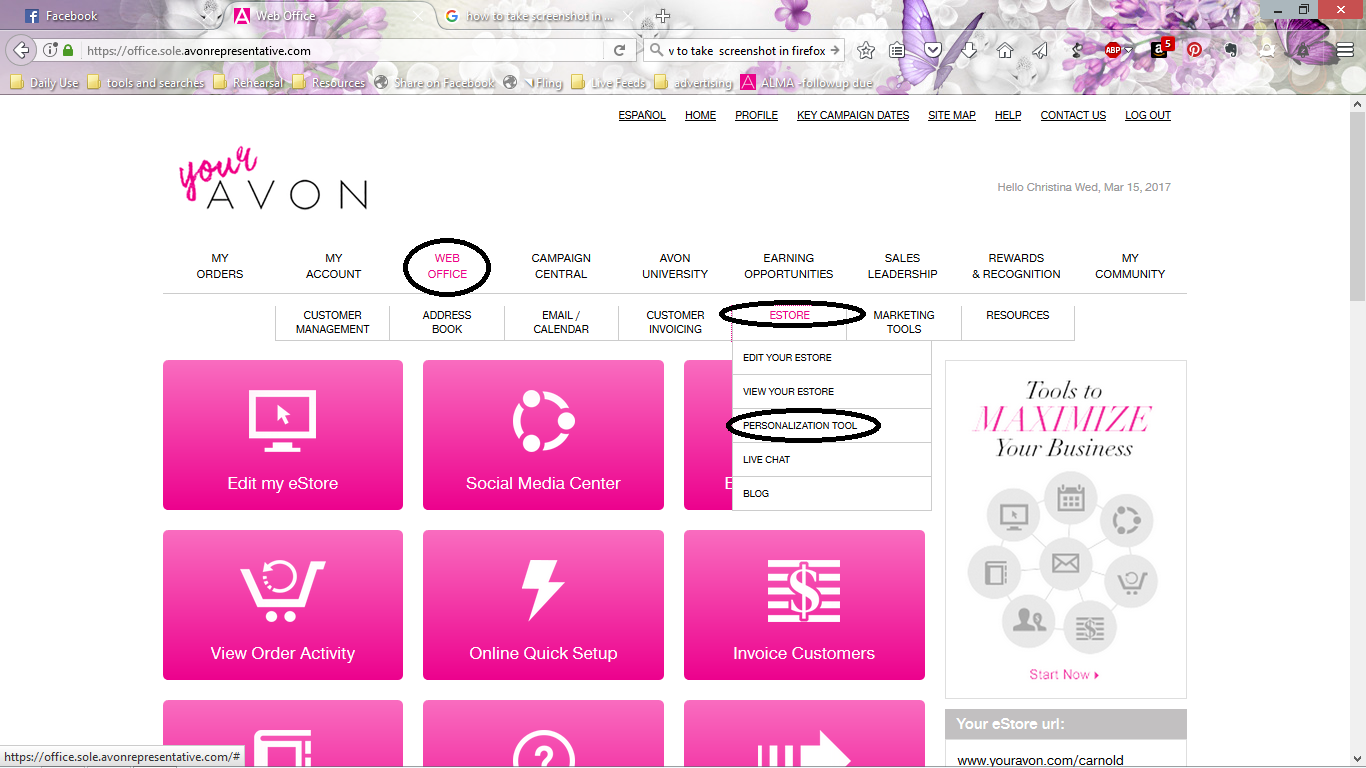Click the bookmark star icon in Firefox toolbar
The width and height of the screenshot is (1366, 768).
tap(866, 50)
